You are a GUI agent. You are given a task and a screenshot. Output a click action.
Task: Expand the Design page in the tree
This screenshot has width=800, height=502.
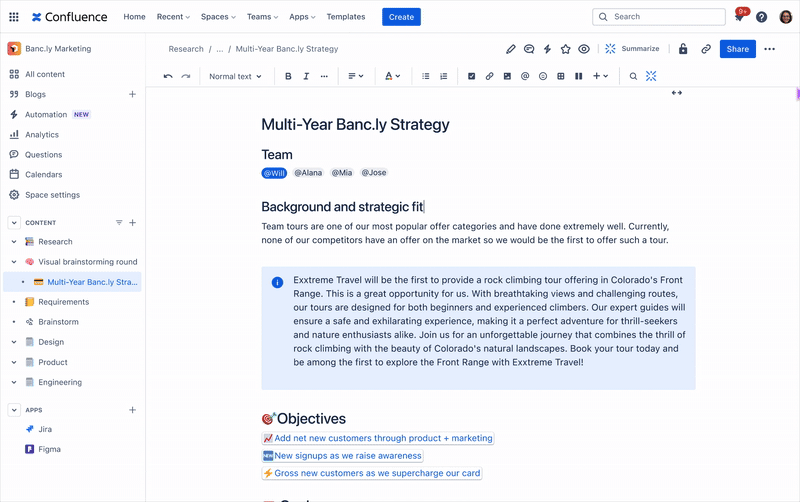[x=14, y=342]
